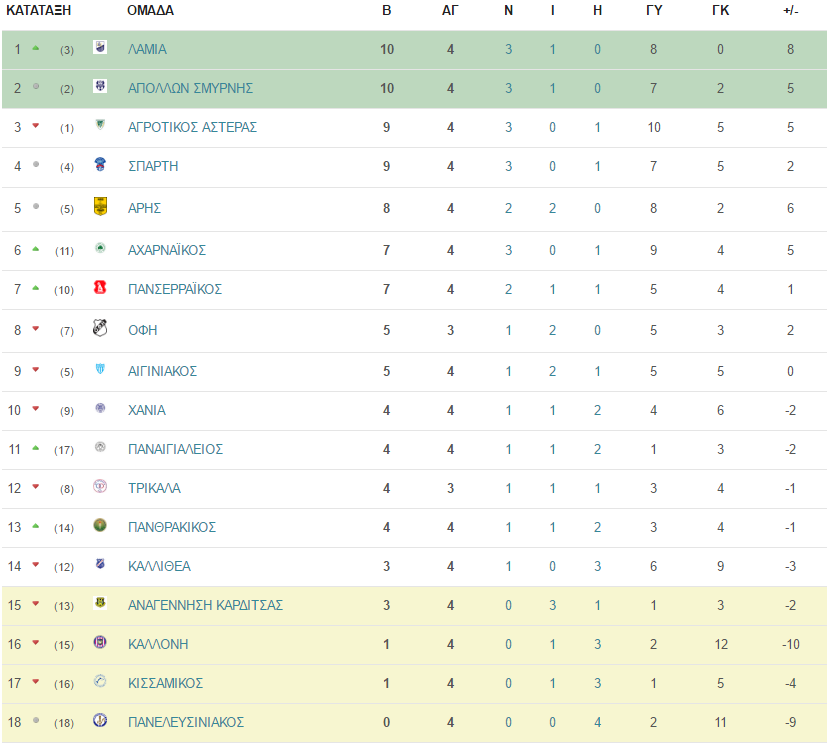Click the ΠΑΝΕΛΕΥΣΙΝΙΑΚΟΣ team emblem

[100, 720]
